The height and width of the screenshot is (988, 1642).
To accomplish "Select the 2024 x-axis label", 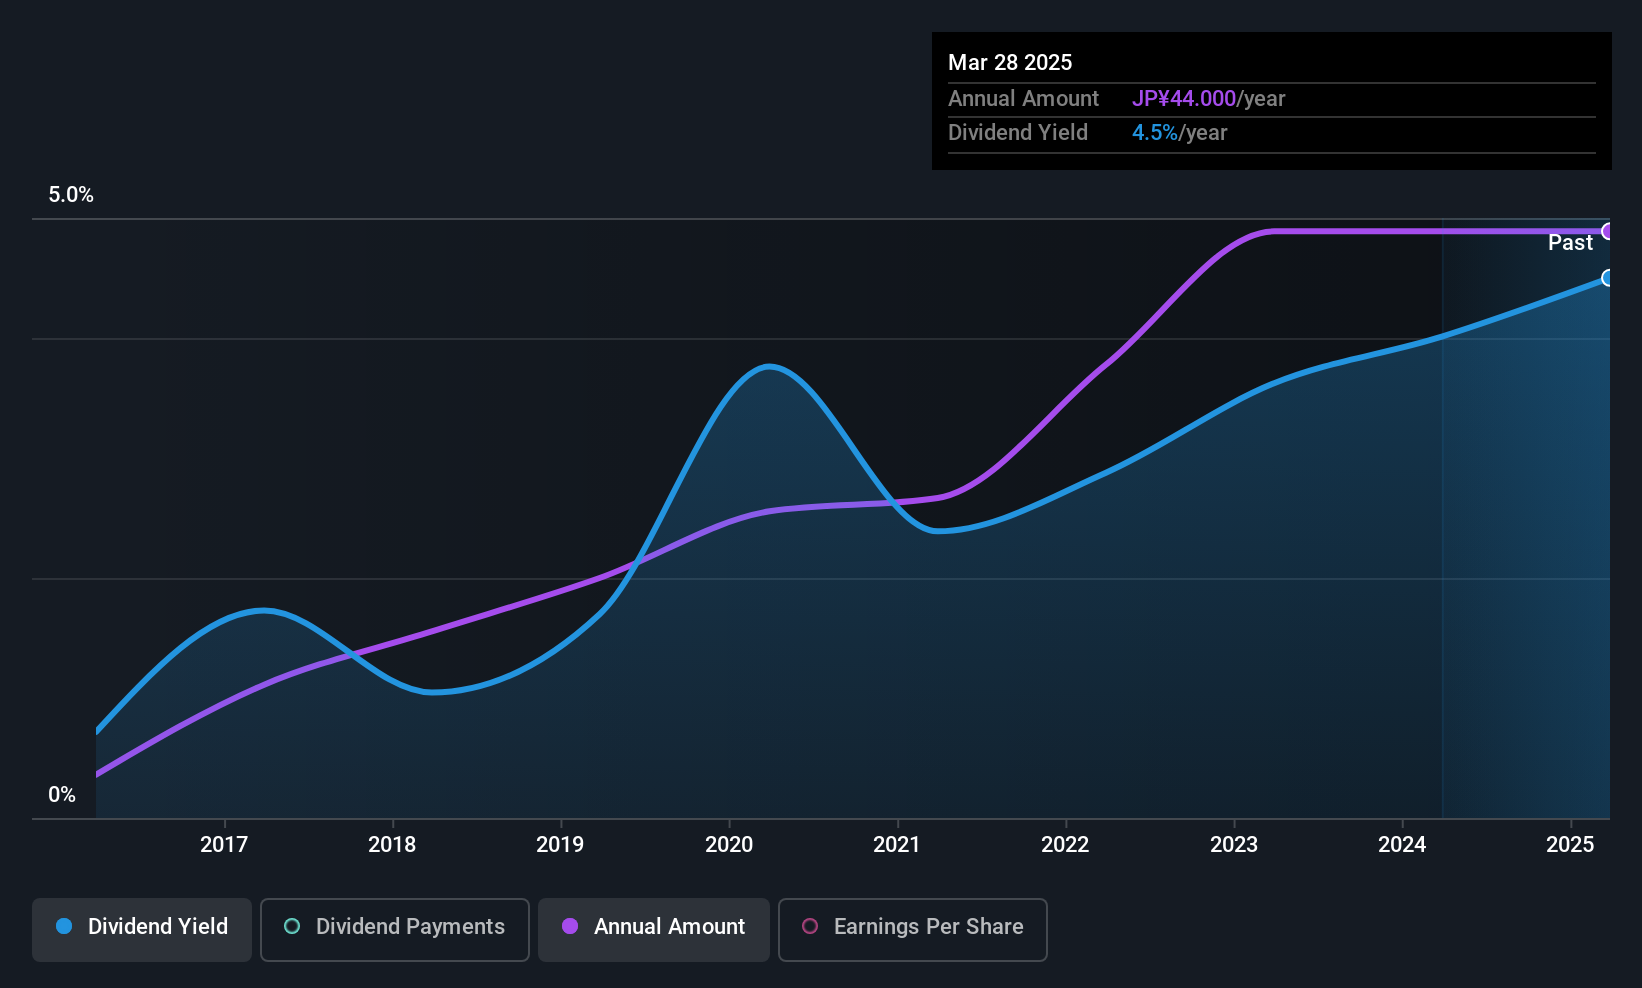I will click(1402, 845).
